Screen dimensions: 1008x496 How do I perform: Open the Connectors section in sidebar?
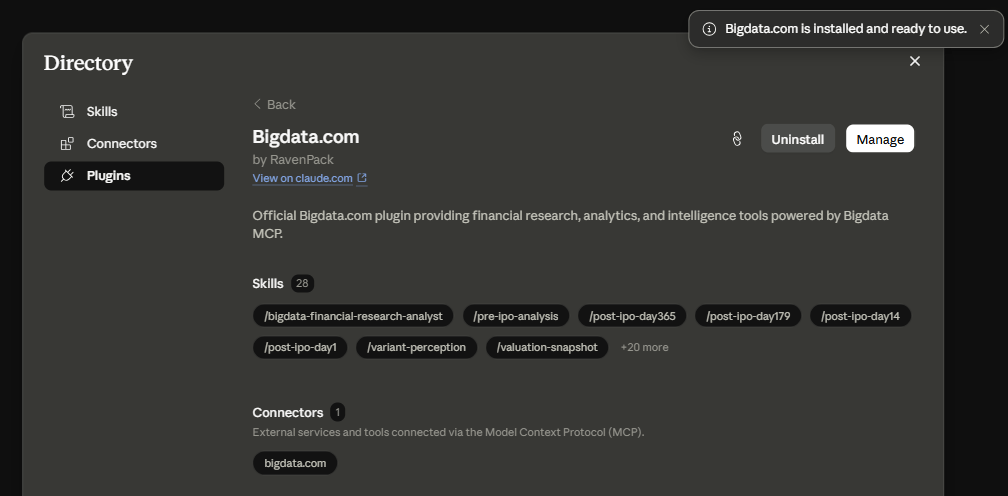click(134, 144)
